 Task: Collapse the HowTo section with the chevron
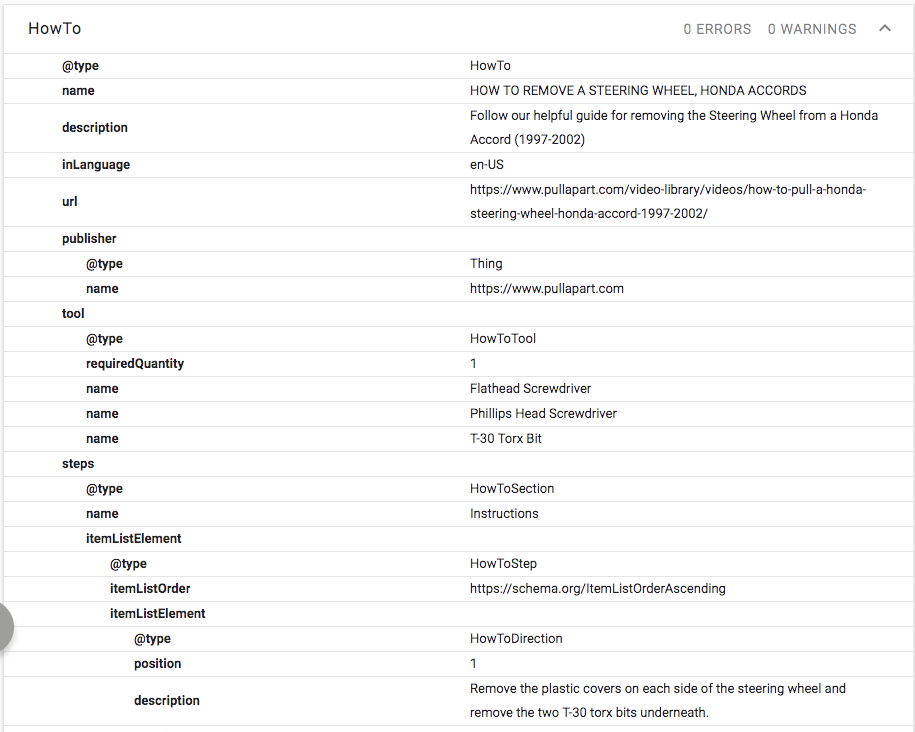[884, 29]
